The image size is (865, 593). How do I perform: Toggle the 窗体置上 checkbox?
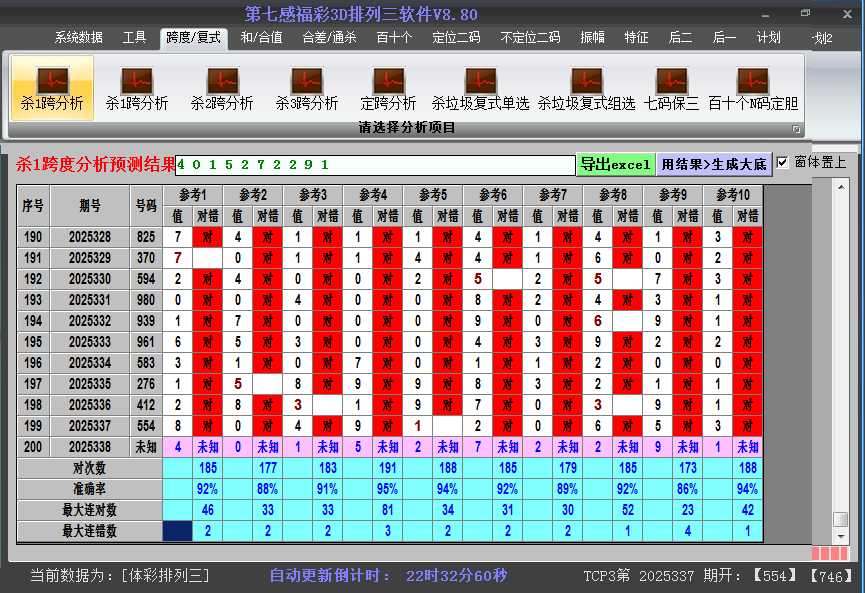tap(783, 162)
